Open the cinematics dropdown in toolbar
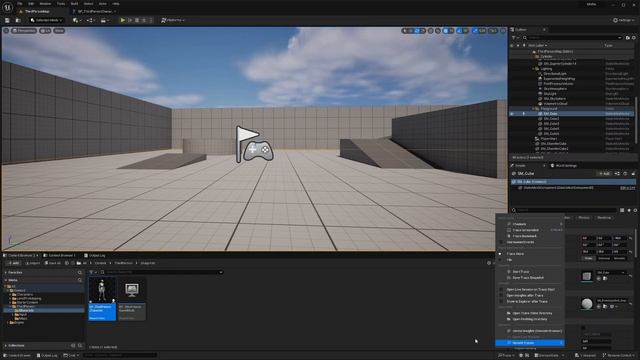The image size is (640, 360). click(x=104, y=20)
